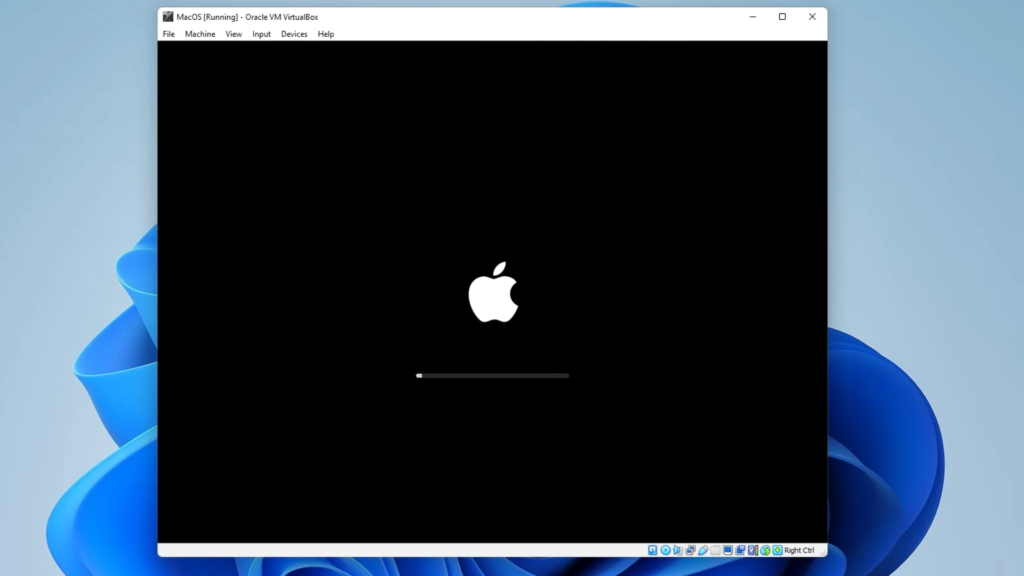
Task: Click the Apple logo in the VM screen
Action: click(494, 292)
